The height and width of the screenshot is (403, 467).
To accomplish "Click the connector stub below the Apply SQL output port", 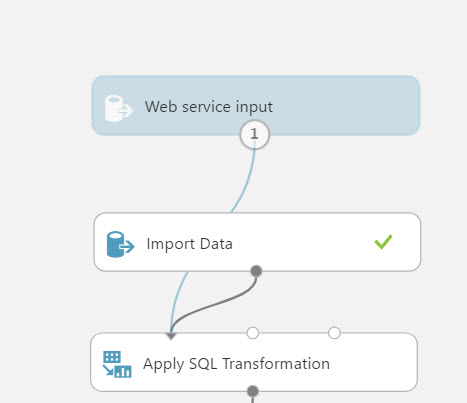I will tap(253, 400).
